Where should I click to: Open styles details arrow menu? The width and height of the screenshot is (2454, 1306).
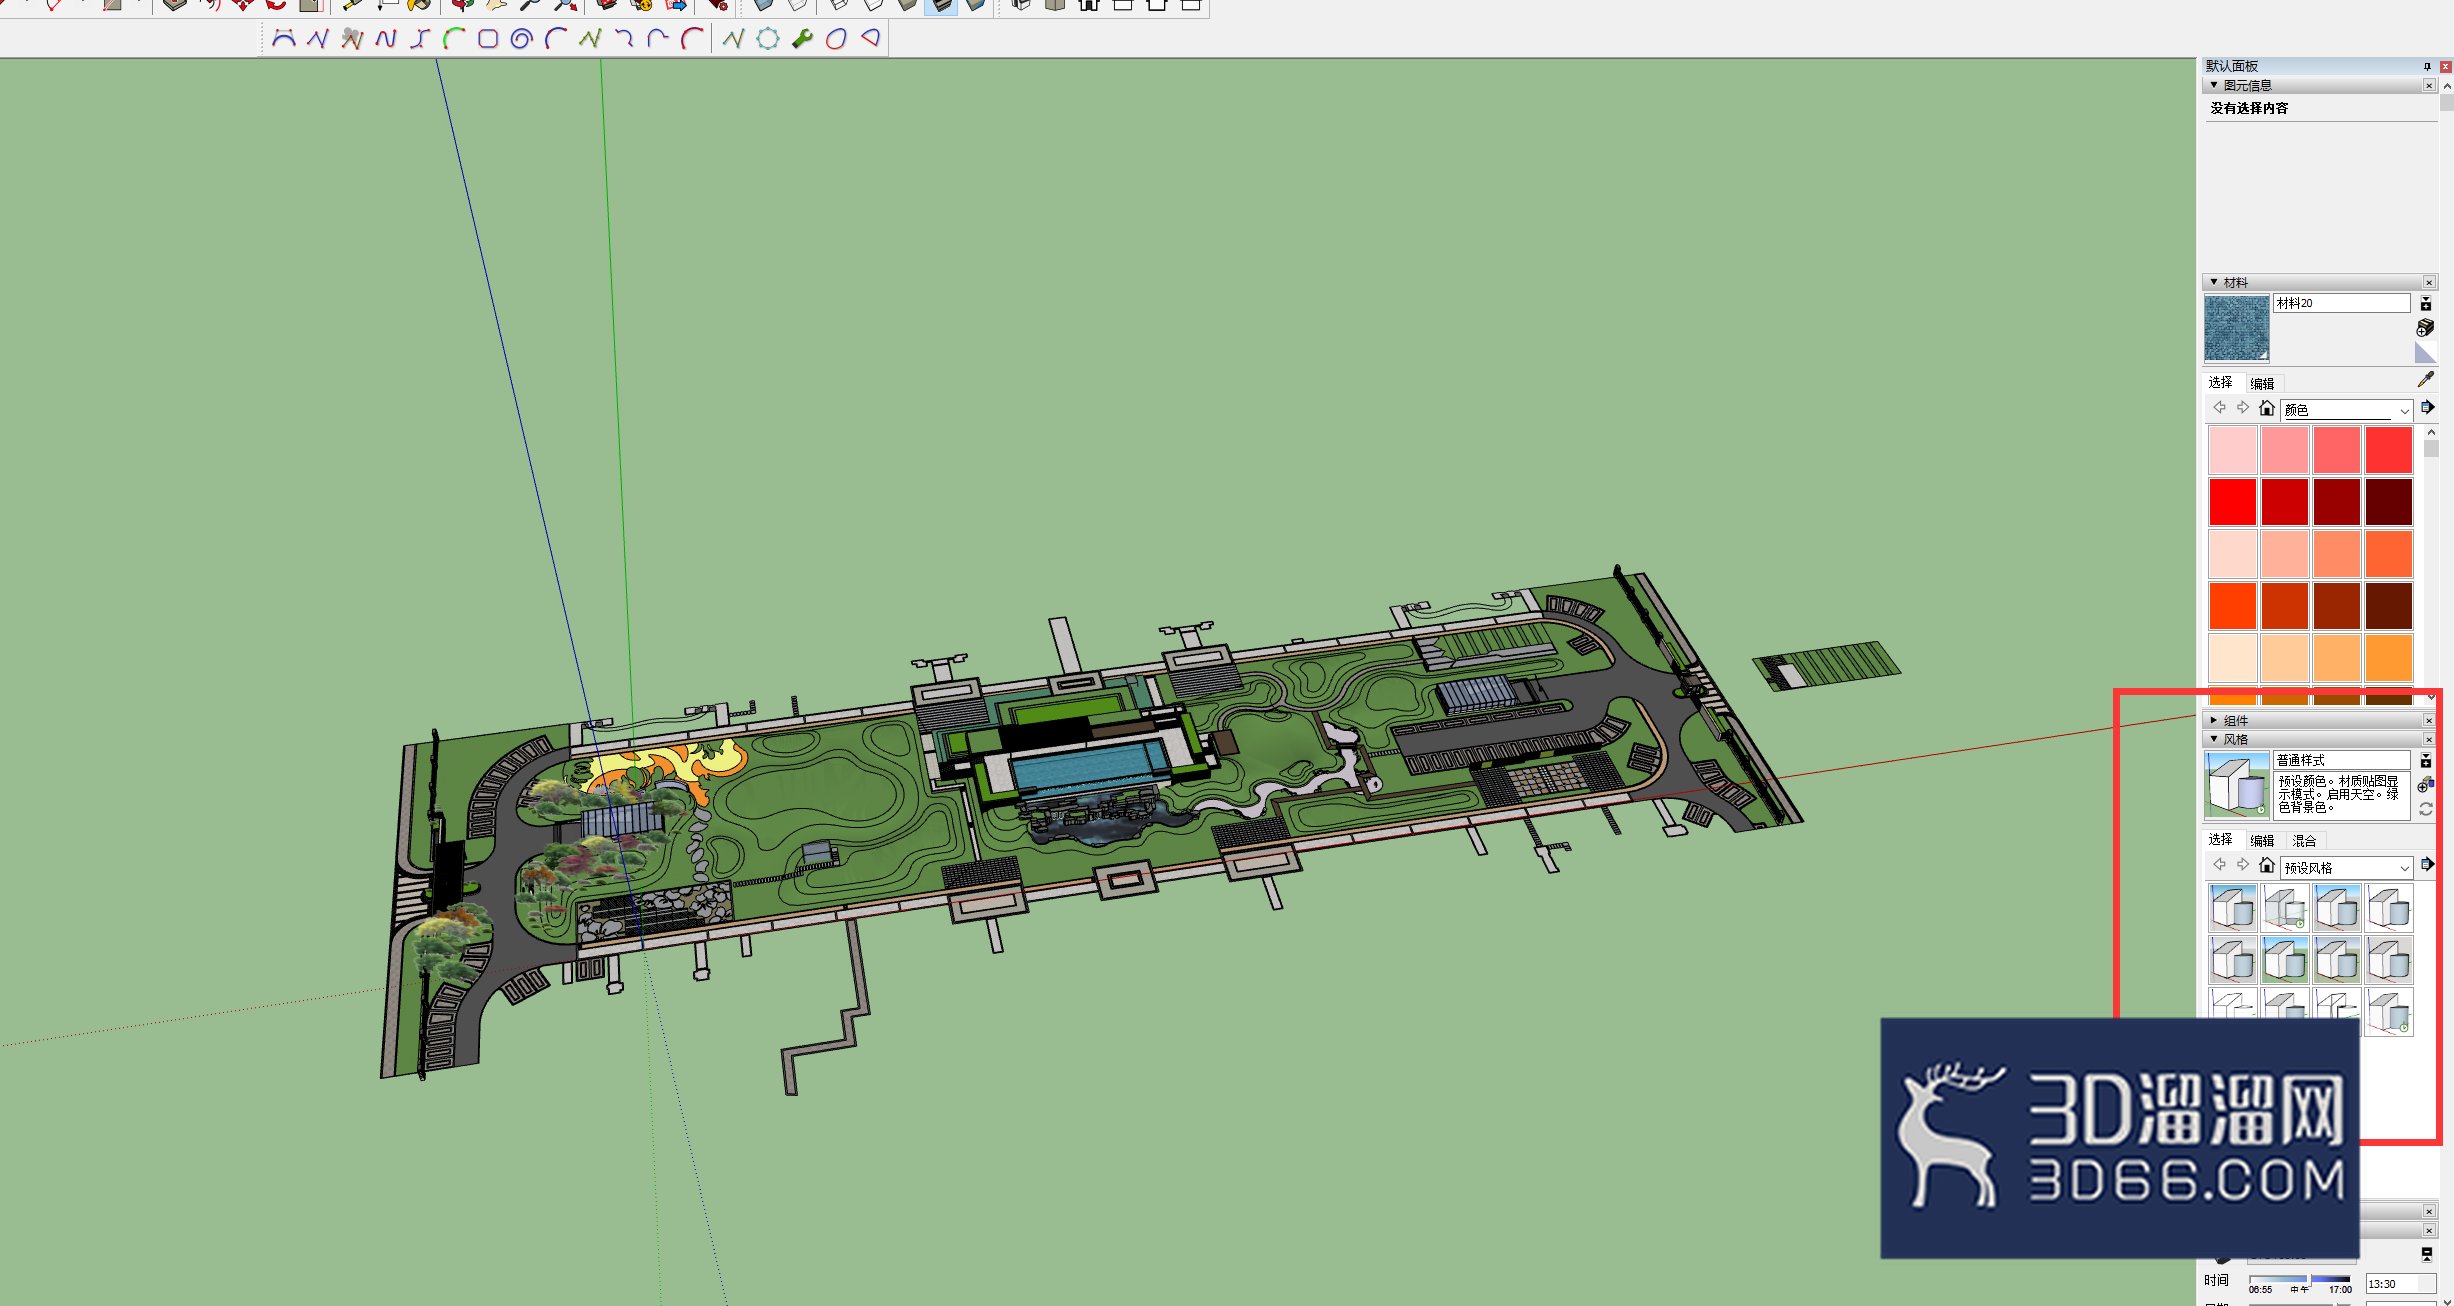point(2426,865)
